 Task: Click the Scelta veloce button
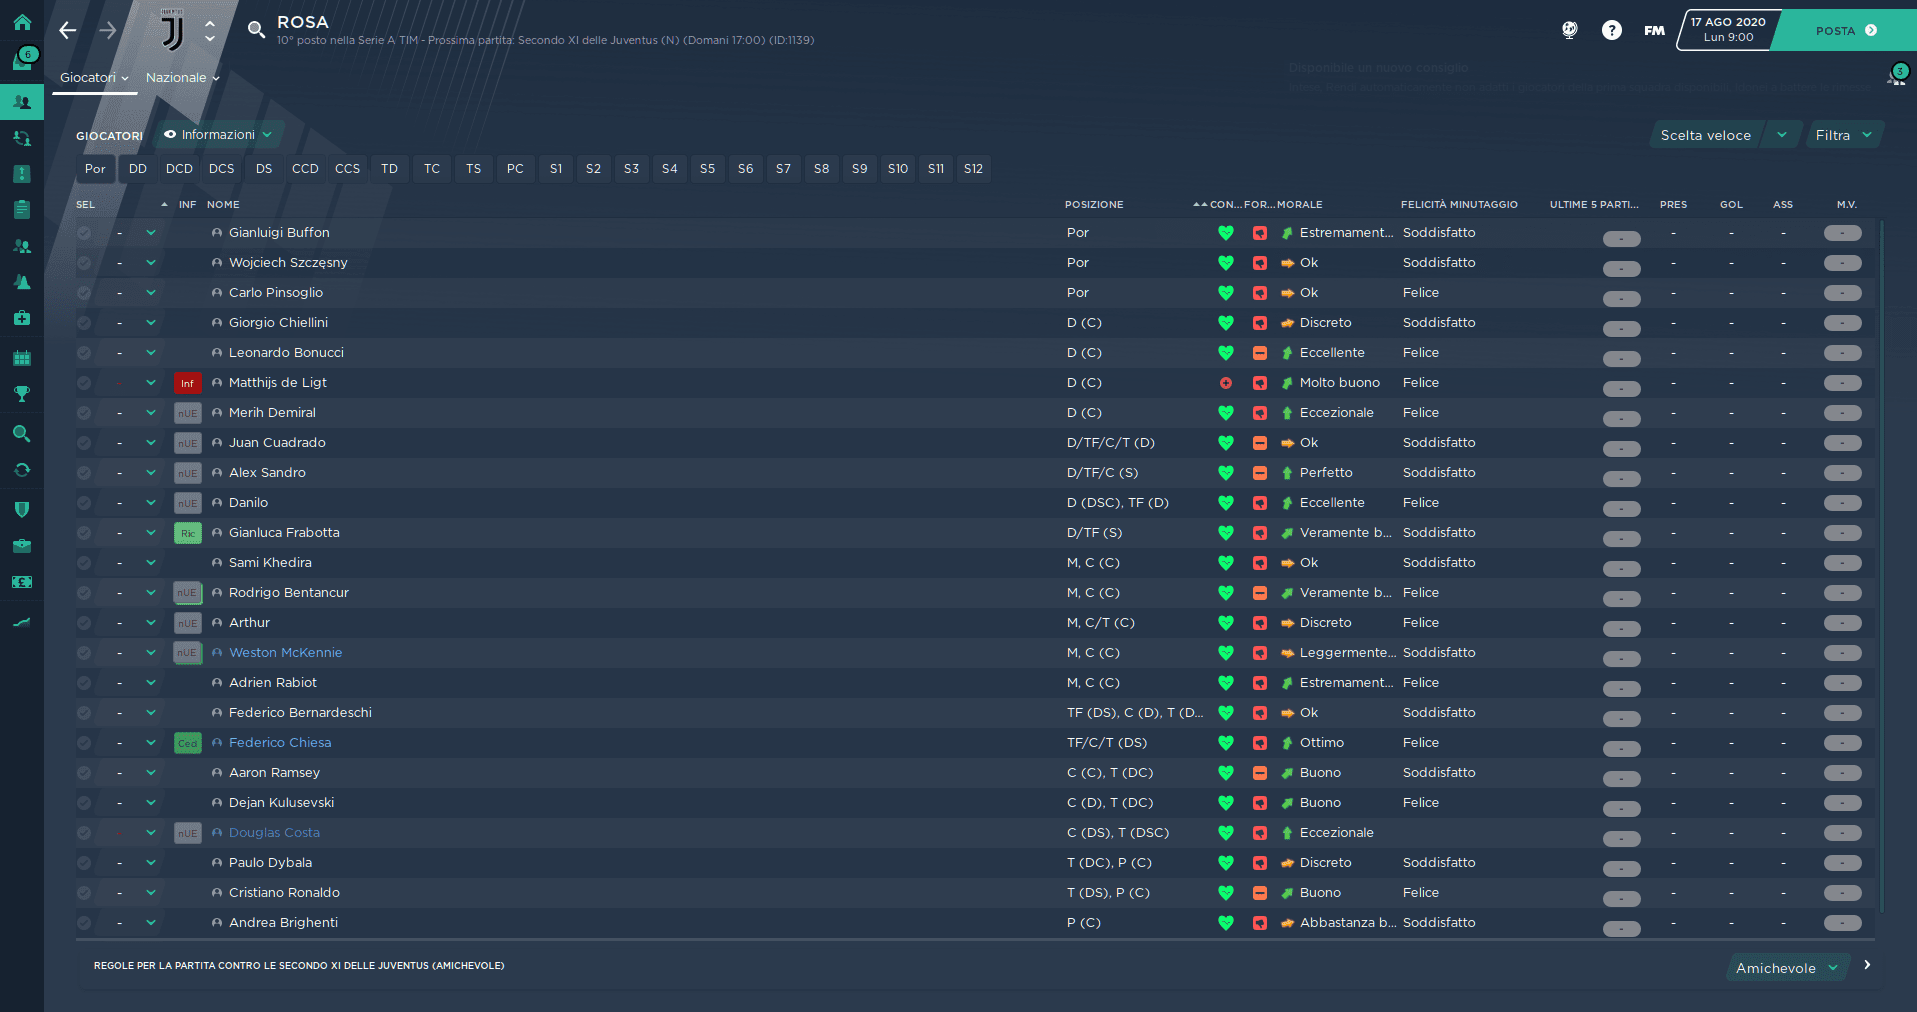[1706, 135]
